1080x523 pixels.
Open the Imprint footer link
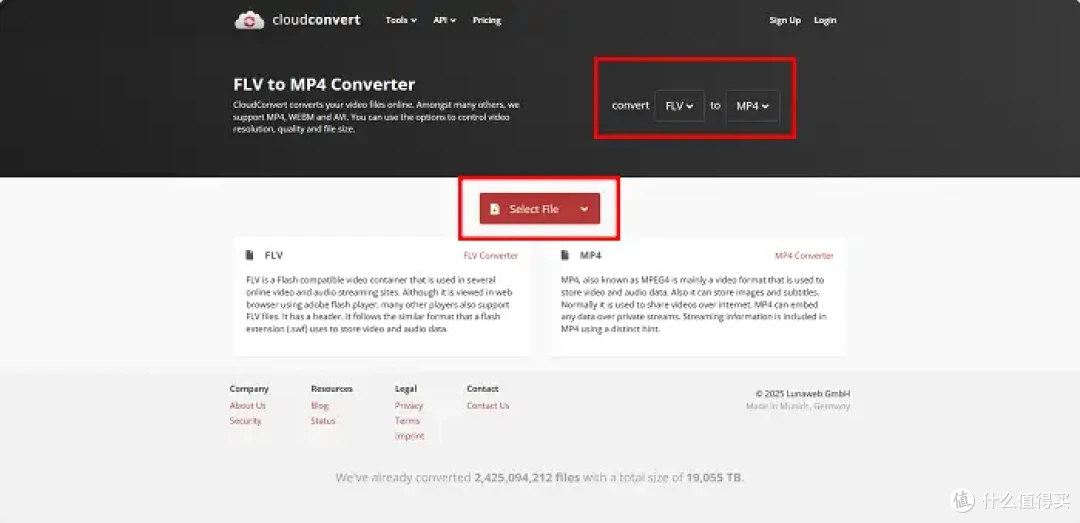pyautogui.click(x=410, y=436)
